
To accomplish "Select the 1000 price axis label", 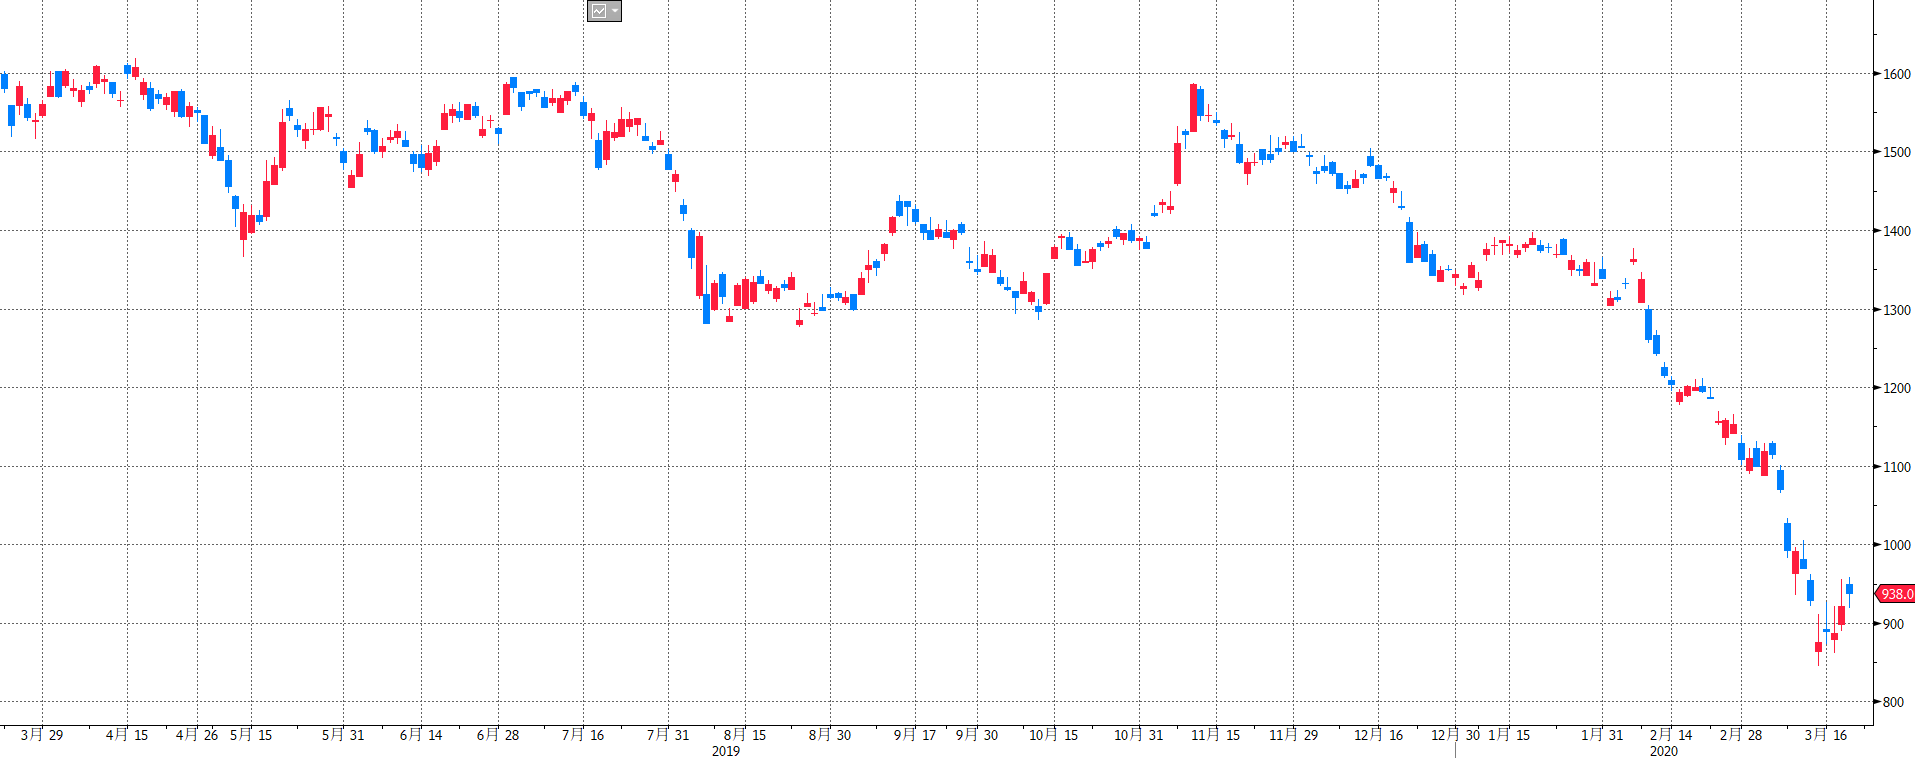I will click(x=1896, y=545).
